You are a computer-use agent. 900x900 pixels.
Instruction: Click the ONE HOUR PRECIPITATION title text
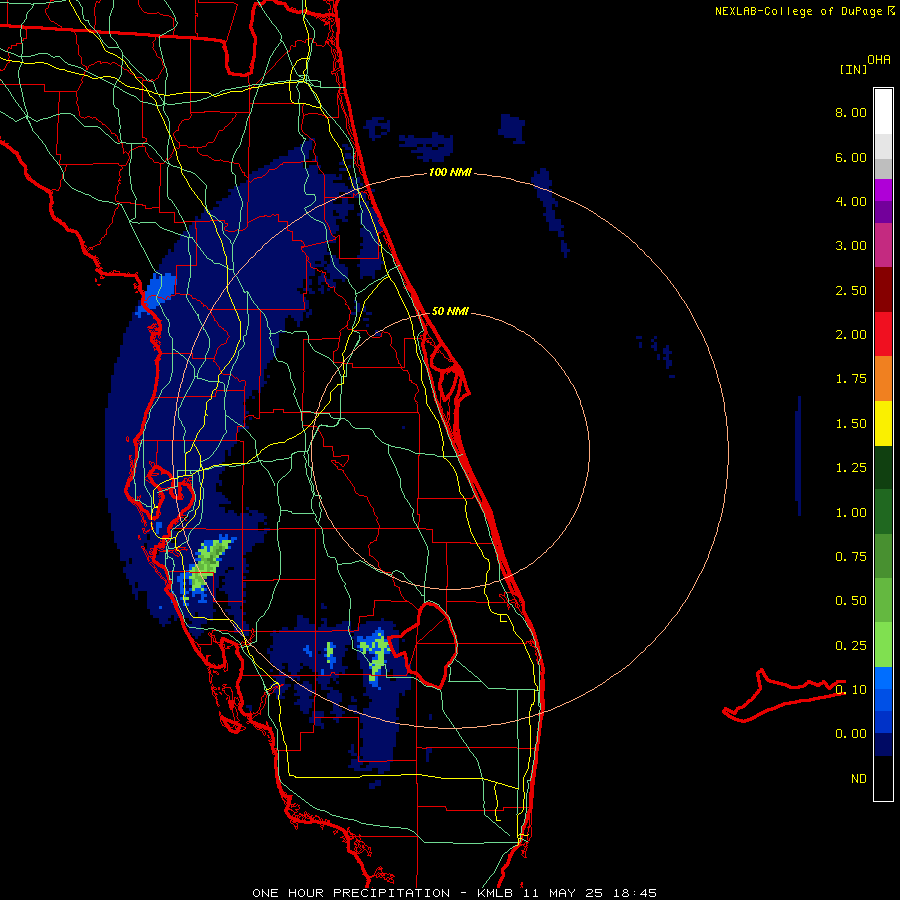pos(351,893)
